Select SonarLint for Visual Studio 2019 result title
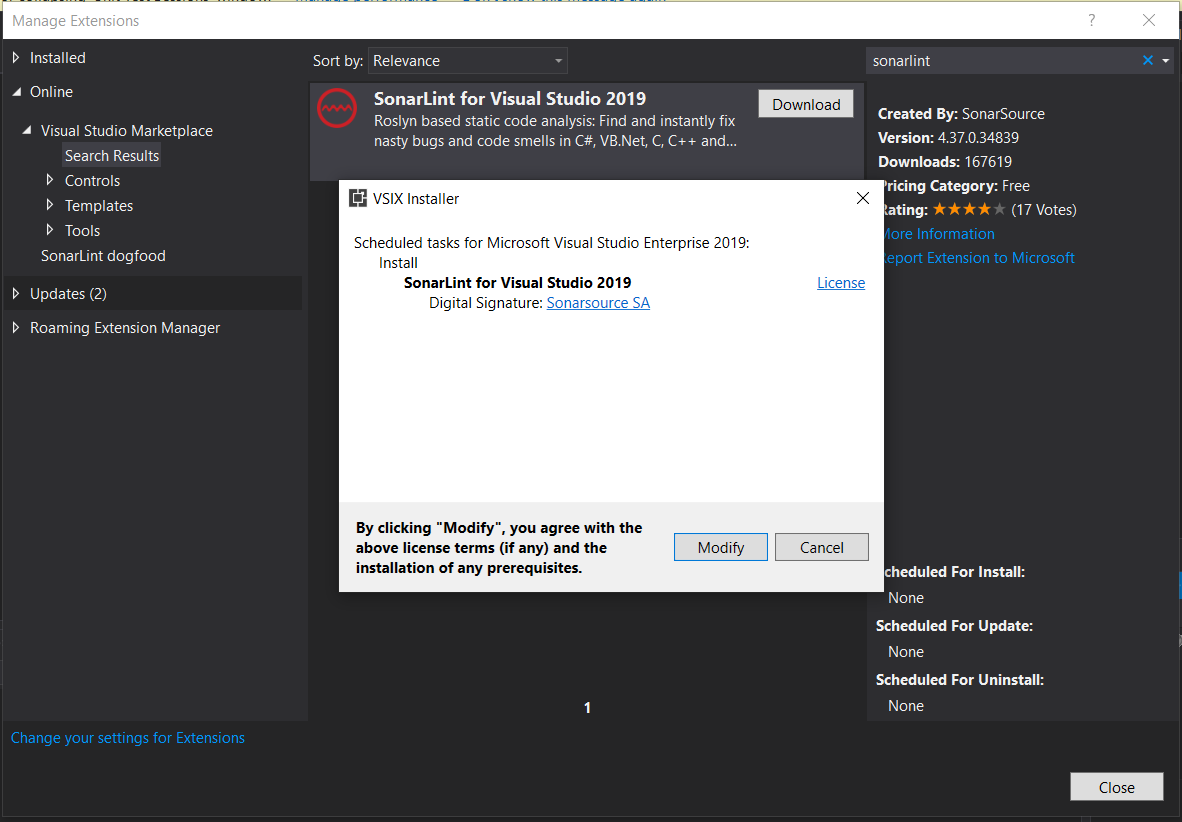1182x822 pixels. [x=510, y=99]
